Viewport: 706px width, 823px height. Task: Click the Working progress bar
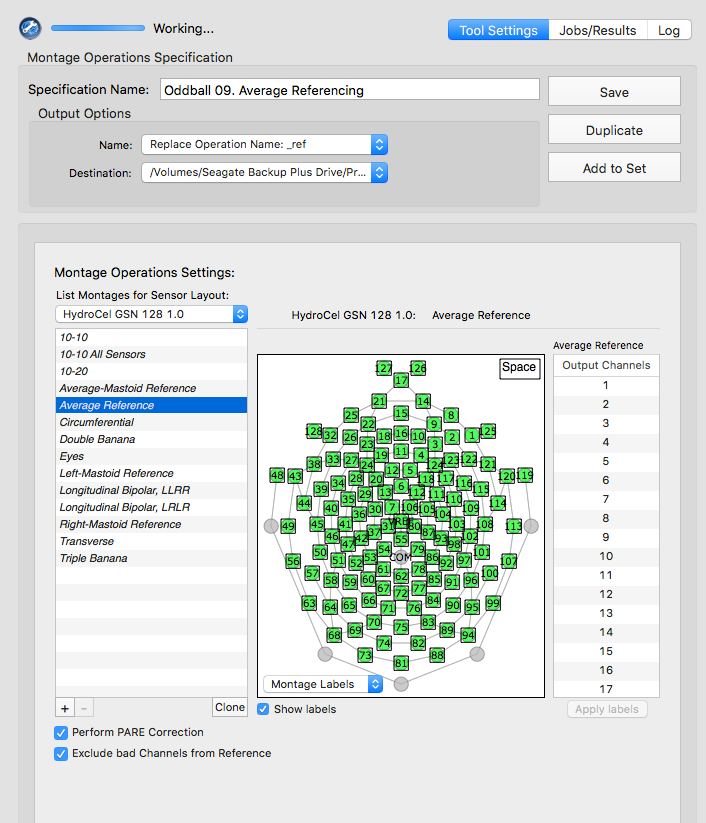(98, 28)
